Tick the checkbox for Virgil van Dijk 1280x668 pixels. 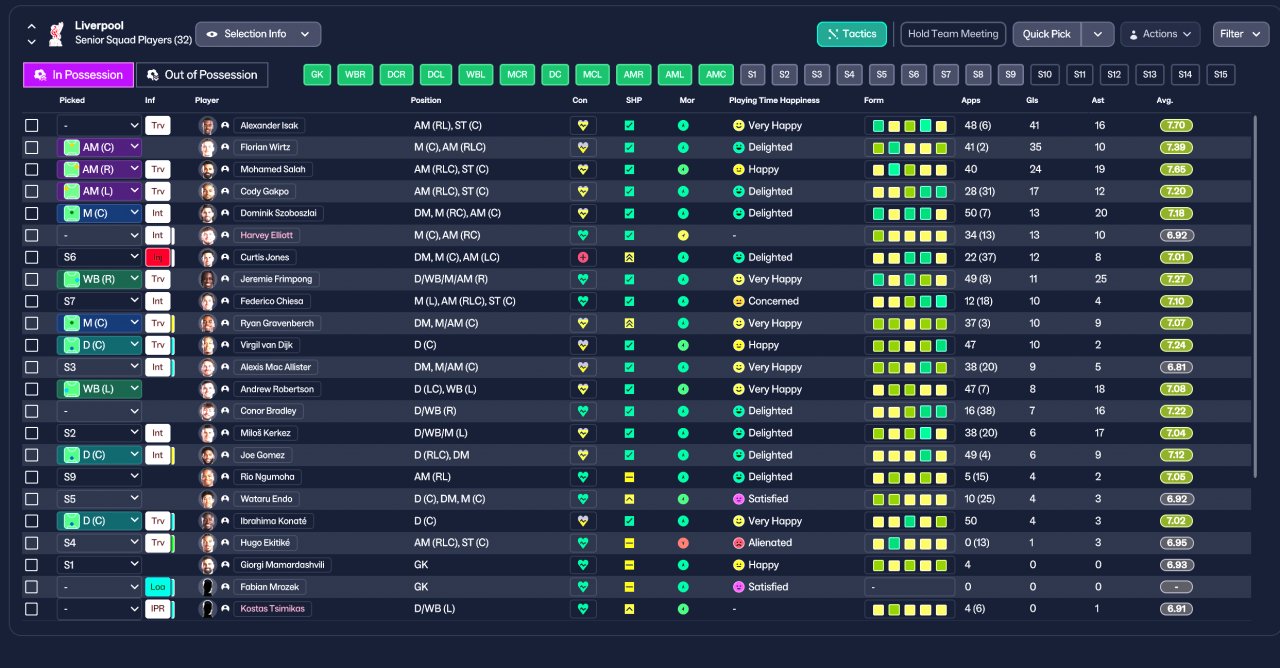click(x=32, y=345)
